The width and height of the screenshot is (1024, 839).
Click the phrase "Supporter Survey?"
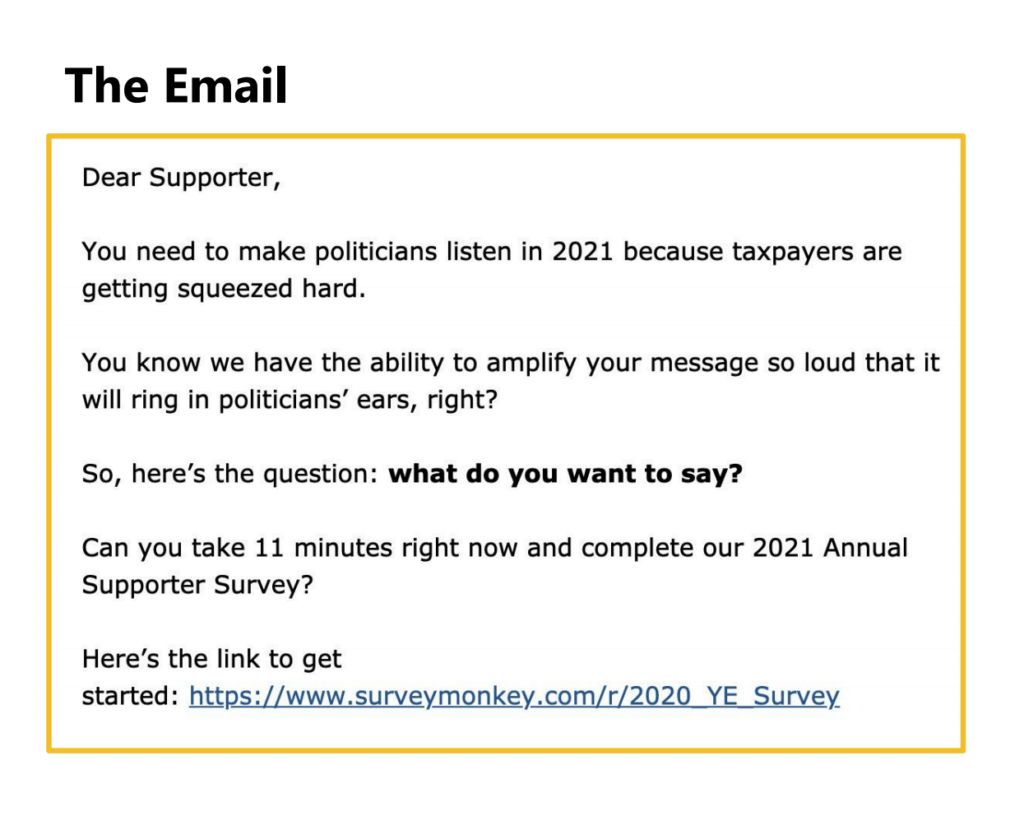click(197, 585)
